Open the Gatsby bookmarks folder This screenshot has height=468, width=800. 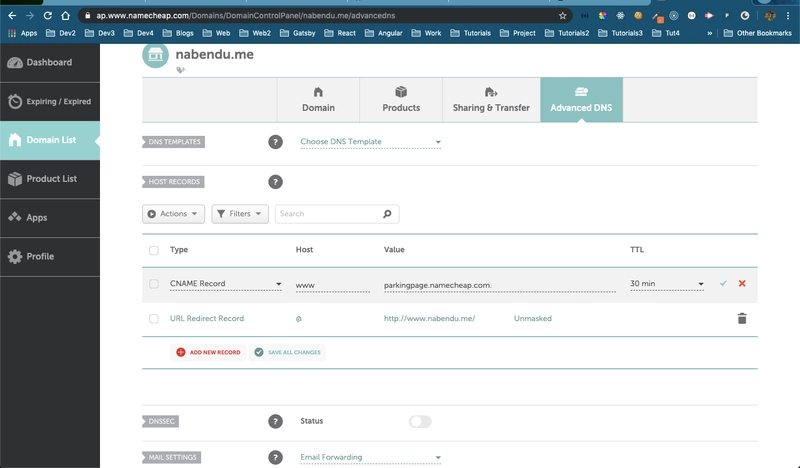[x=297, y=33]
